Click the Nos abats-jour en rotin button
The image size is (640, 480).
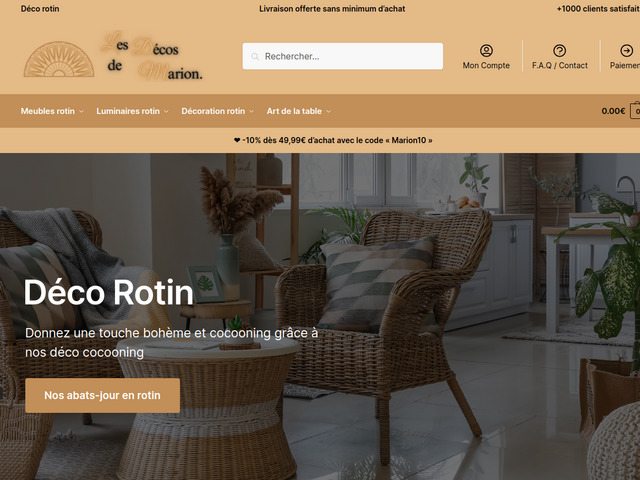point(102,396)
